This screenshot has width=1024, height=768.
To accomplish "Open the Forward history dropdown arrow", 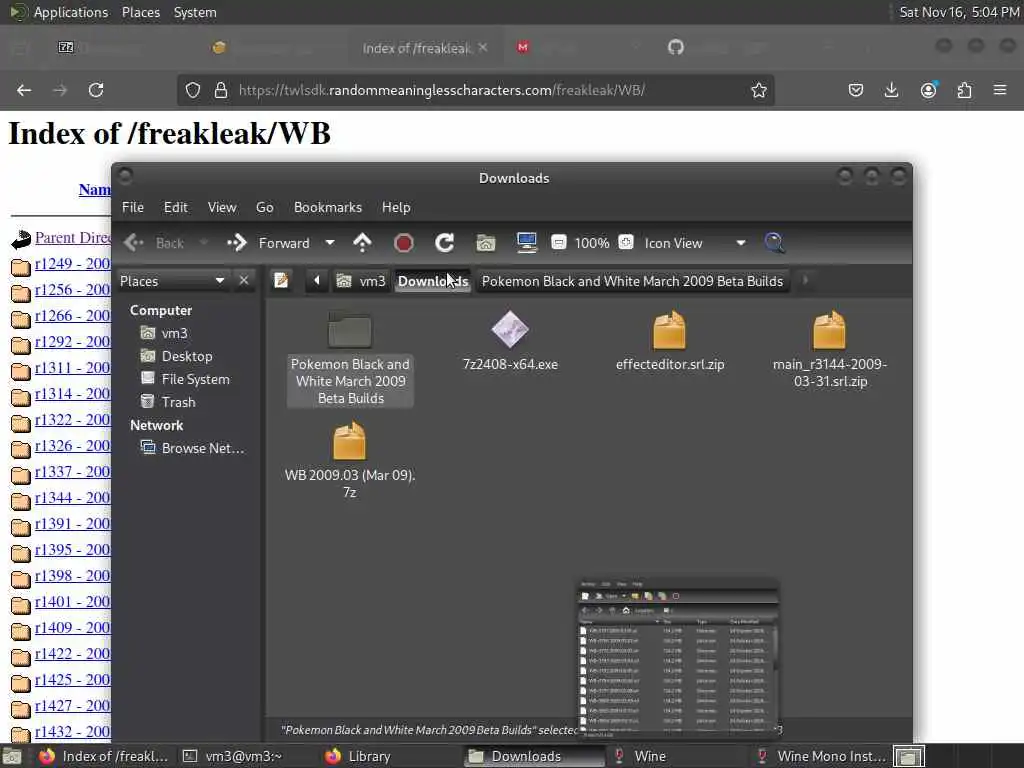I will point(330,243).
